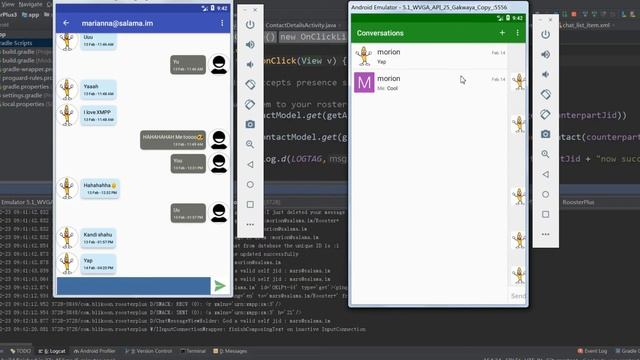This screenshot has height=360, width=640.
Task: Tap Overview square on left emulator toolbar
Action: (x=250, y=204)
